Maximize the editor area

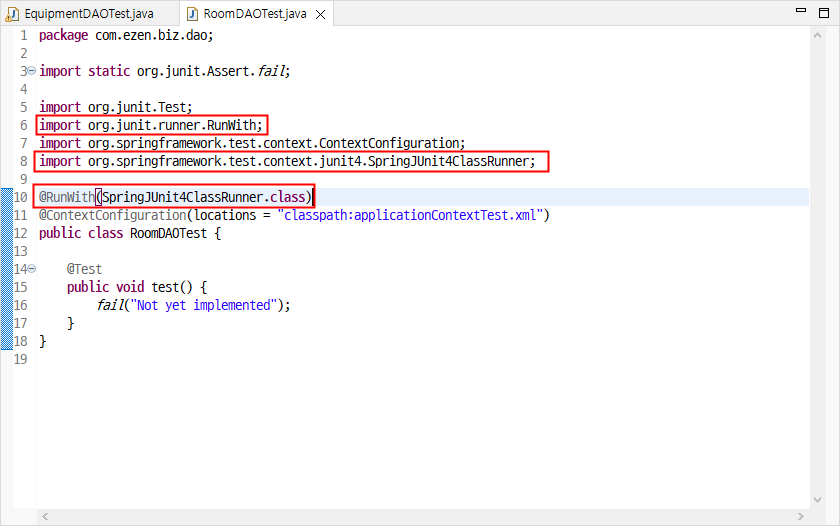(x=824, y=13)
